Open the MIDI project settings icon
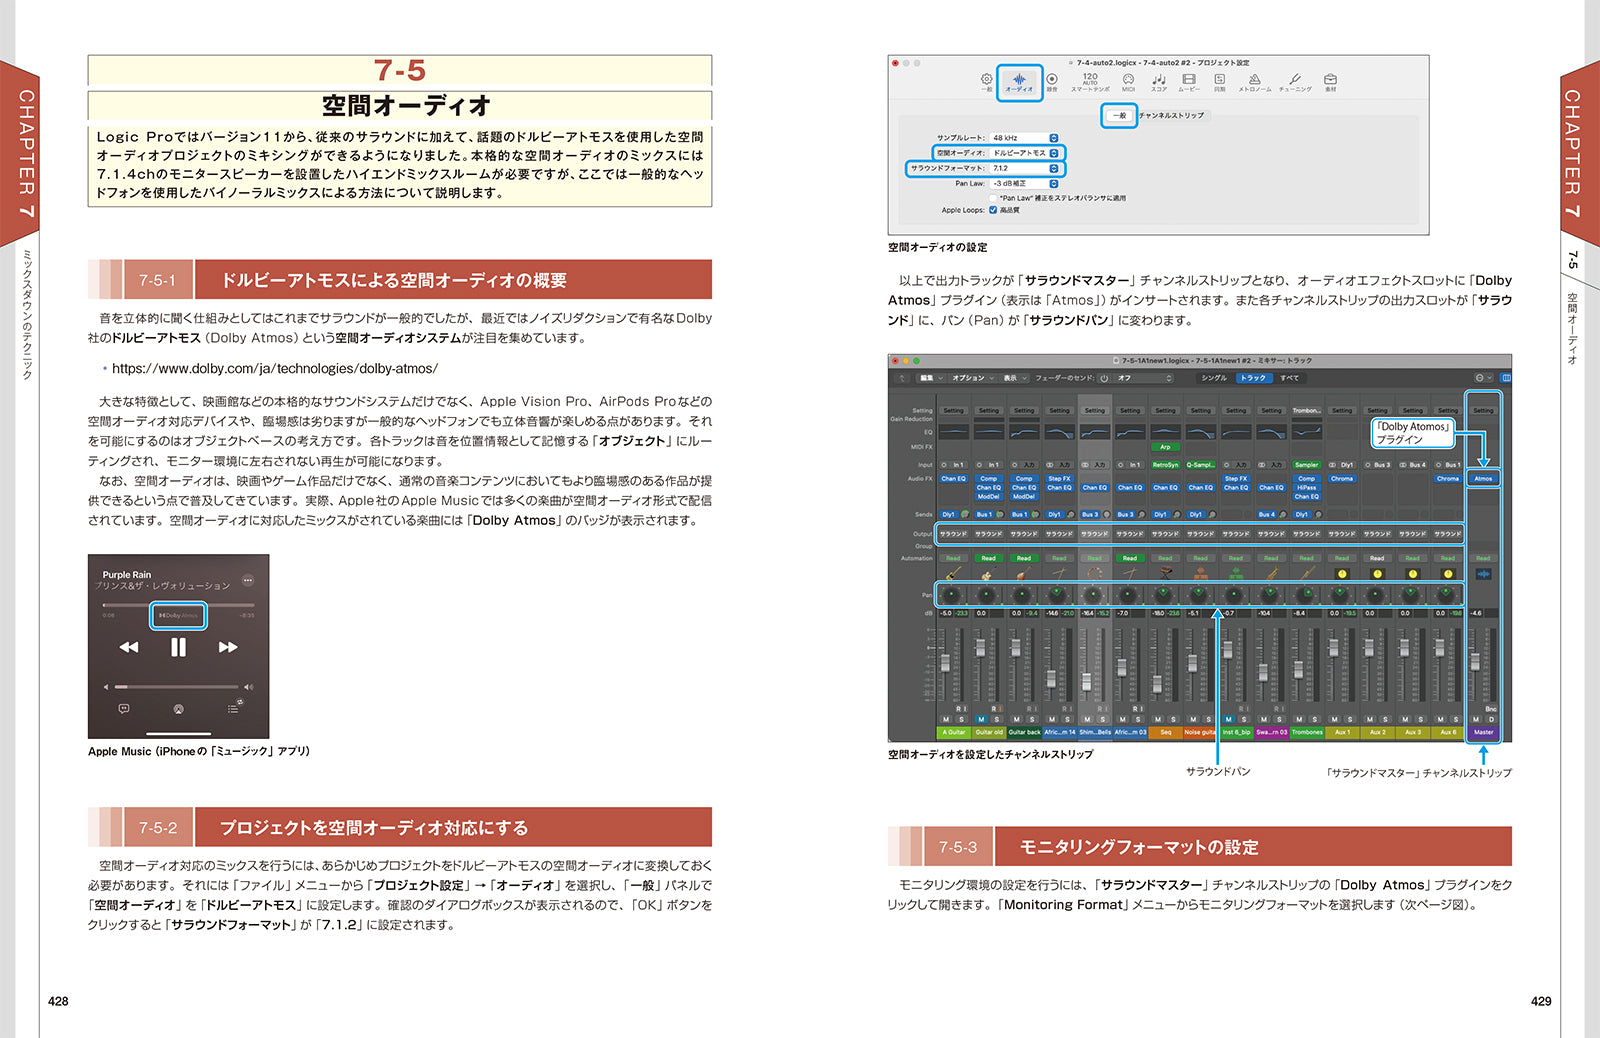 coord(1128,81)
